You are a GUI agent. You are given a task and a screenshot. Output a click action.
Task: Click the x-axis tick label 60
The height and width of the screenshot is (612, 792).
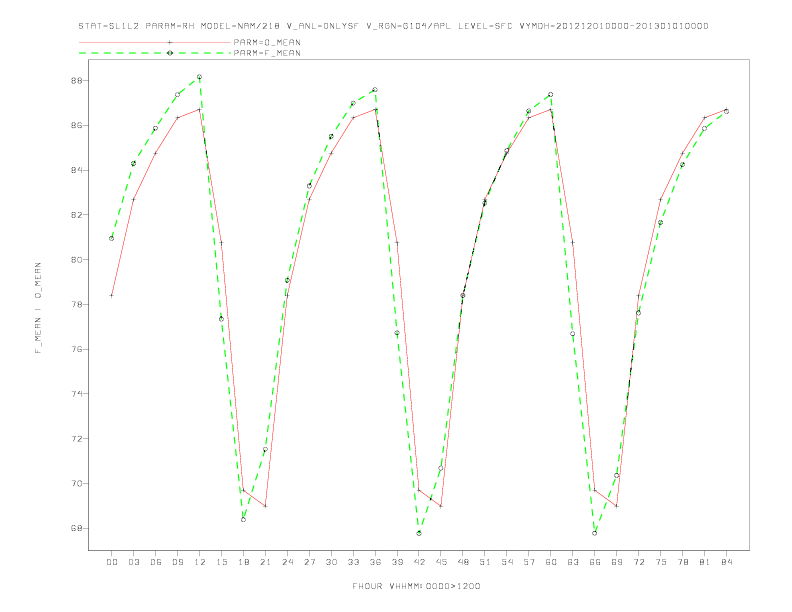(x=551, y=562)
